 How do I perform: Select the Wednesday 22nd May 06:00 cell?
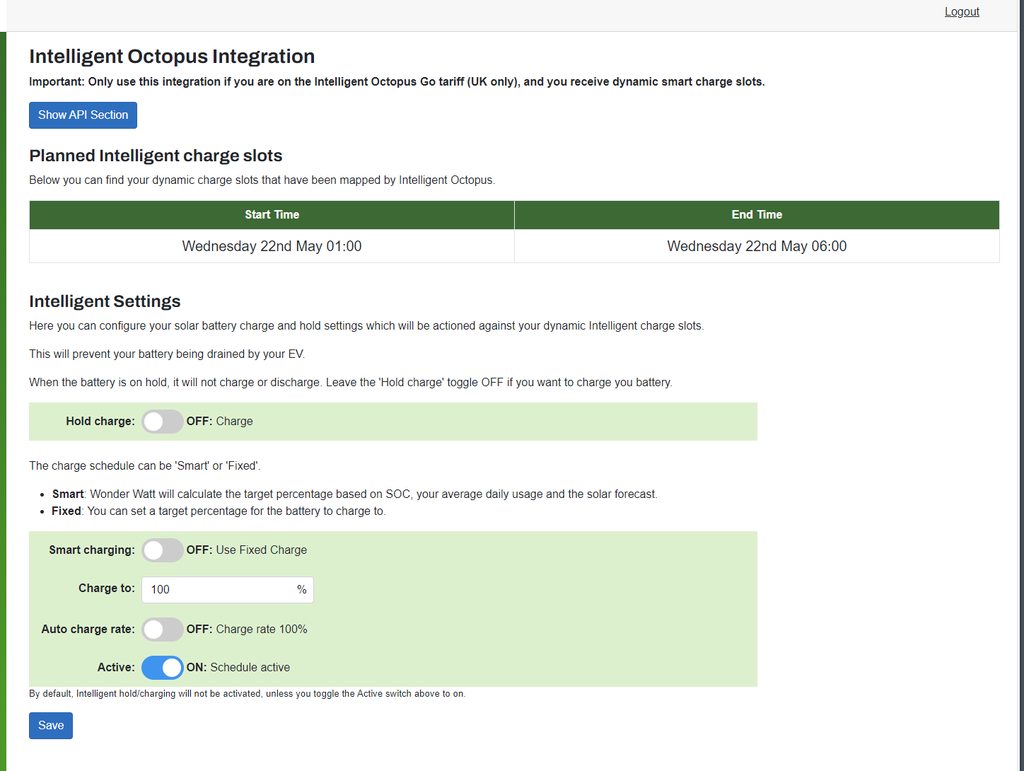tap(757, 246)
